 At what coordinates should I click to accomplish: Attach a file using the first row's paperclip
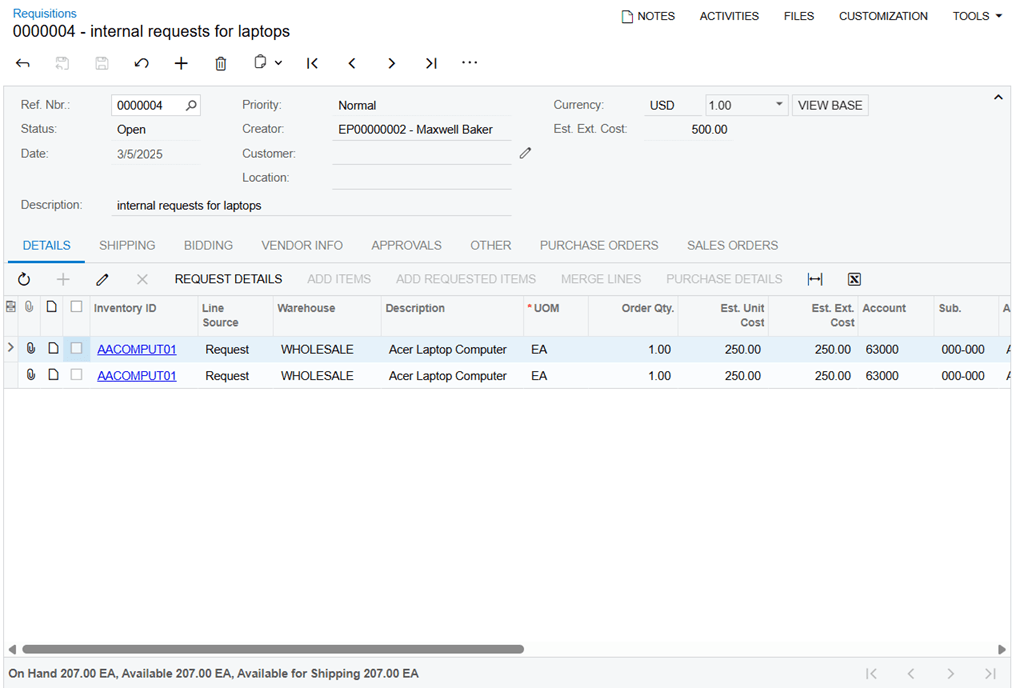pos(30,348)
